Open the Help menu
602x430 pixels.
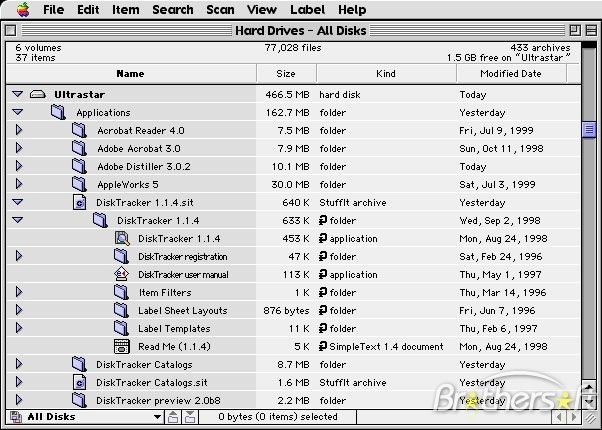pyautogui.click(x=352, y=10)
